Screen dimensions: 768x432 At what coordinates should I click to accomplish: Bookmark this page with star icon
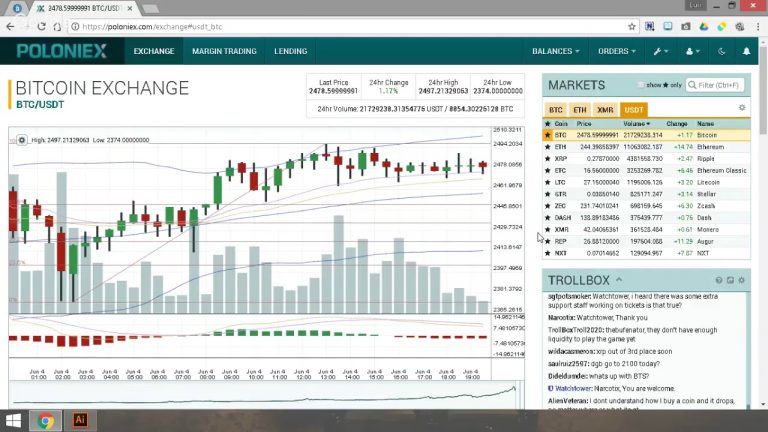632,26
